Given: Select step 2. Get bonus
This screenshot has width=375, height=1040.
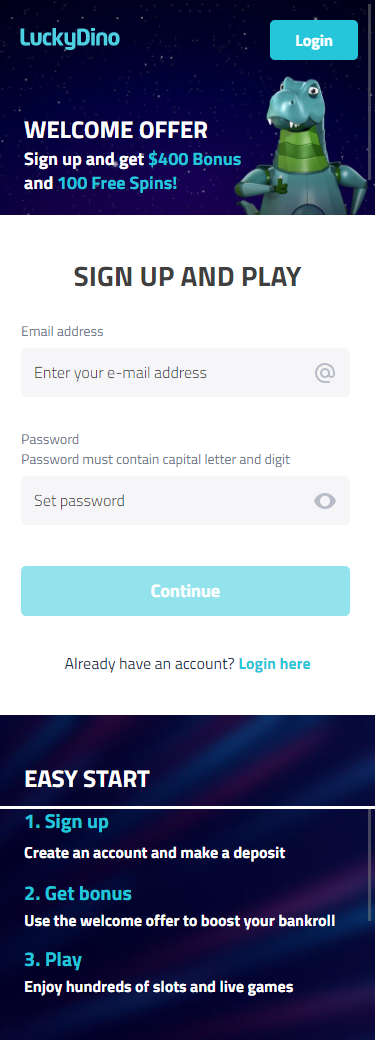Looking at the screenshot, I should 78,893.
